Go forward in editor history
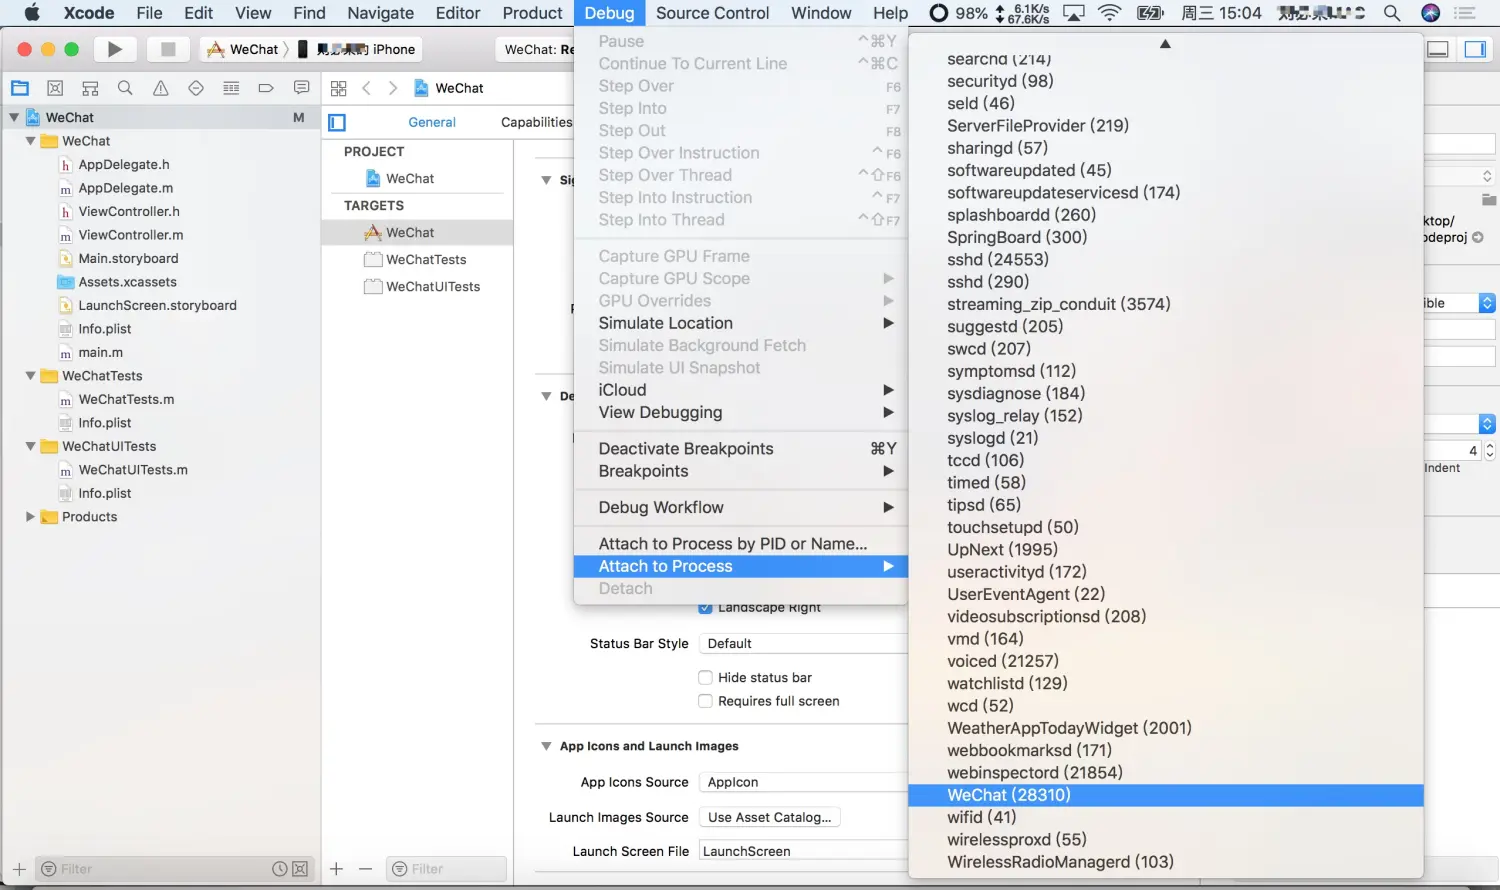Viewport: 1500px width, 890px height. pyautogui.click(x=393, y=88)
